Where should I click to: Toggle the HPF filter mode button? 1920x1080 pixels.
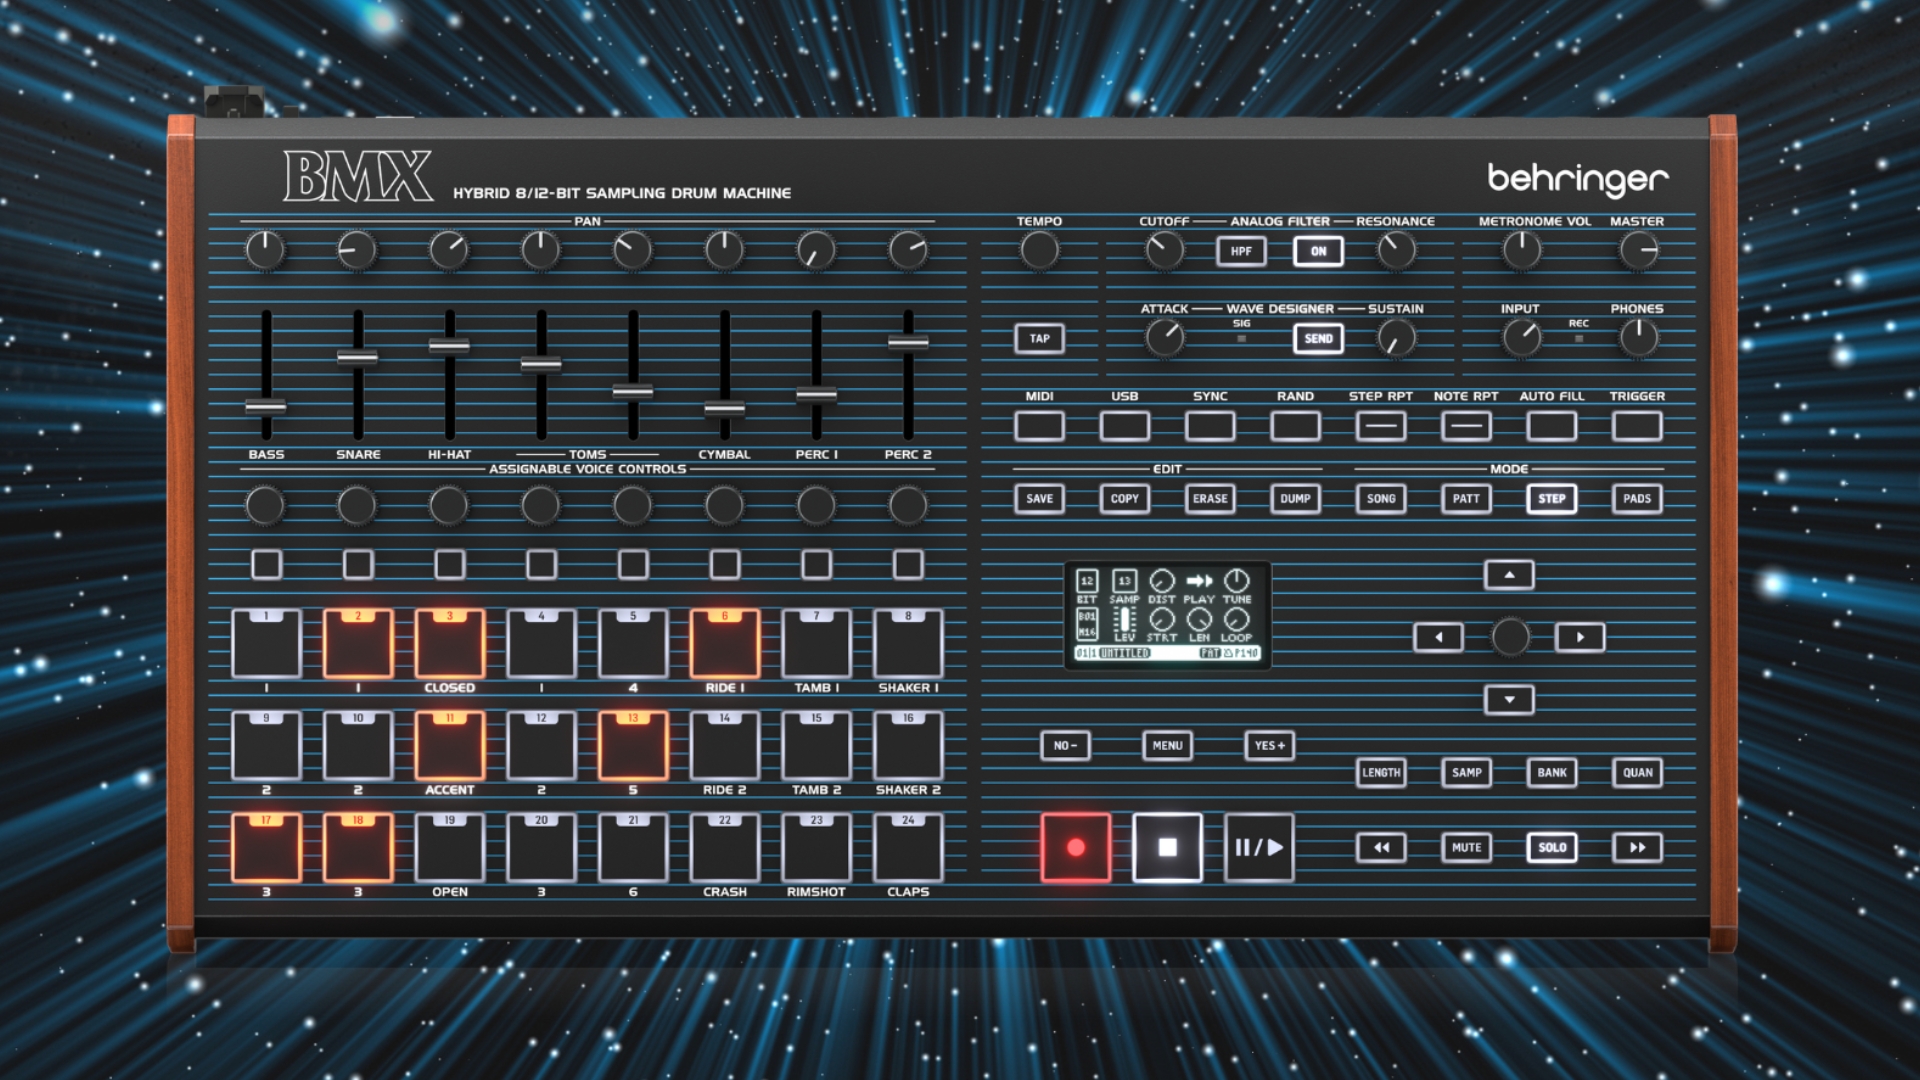[x=1241, y=251]
